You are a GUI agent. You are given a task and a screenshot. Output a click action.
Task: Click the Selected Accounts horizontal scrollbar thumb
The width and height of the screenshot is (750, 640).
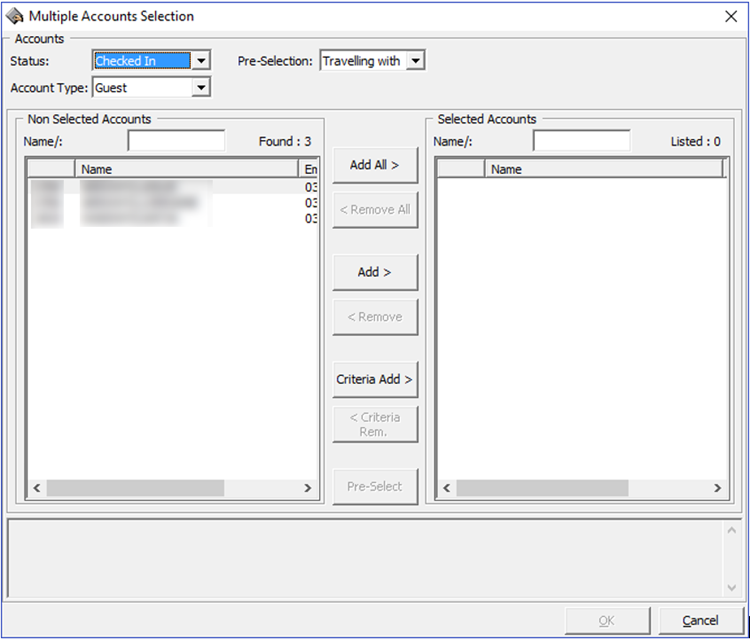542,488
